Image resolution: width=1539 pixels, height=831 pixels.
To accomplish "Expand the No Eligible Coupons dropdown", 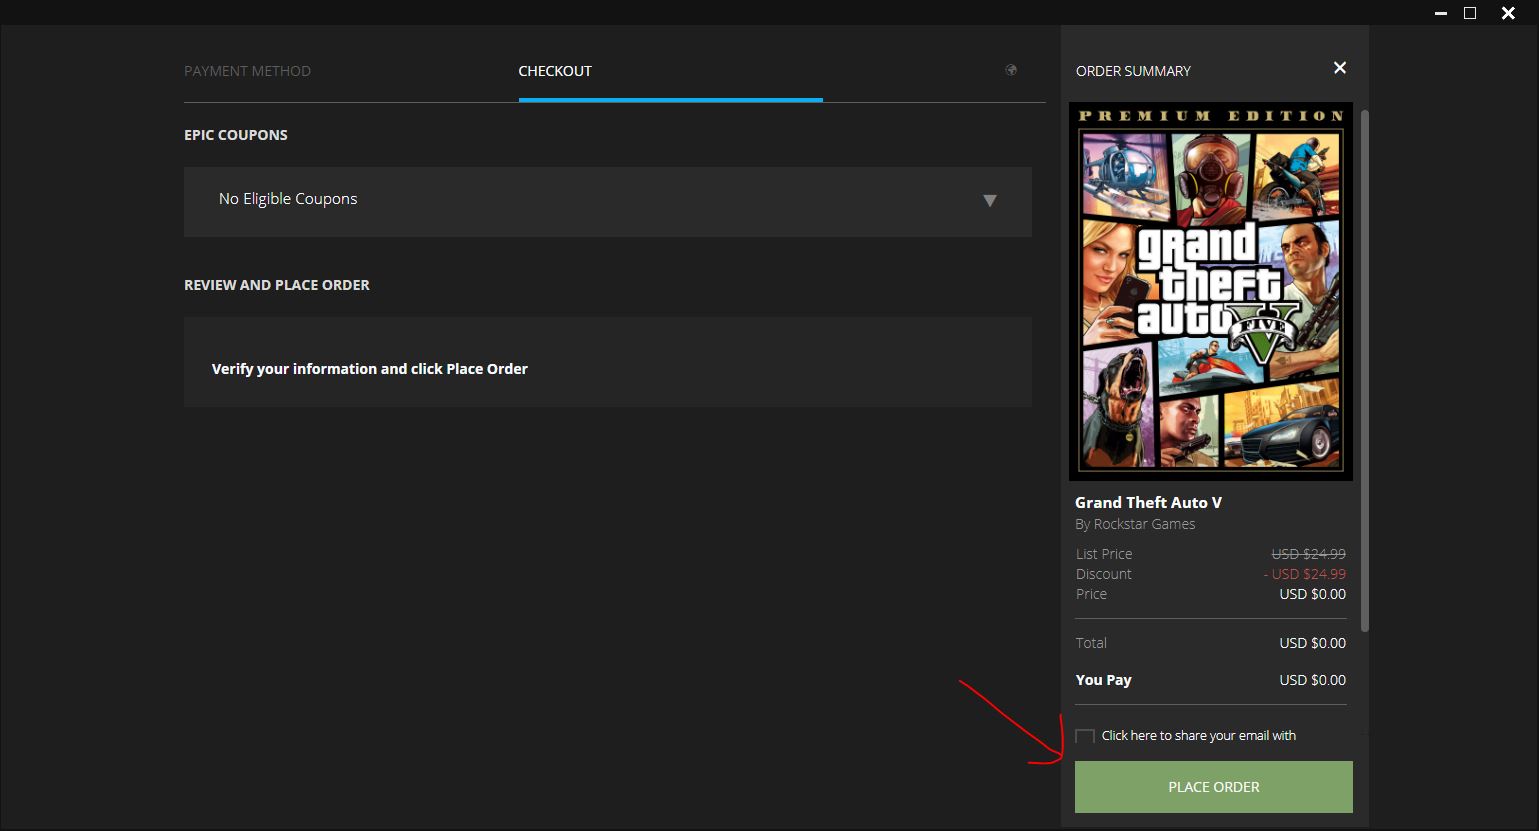I will [607, 201].
